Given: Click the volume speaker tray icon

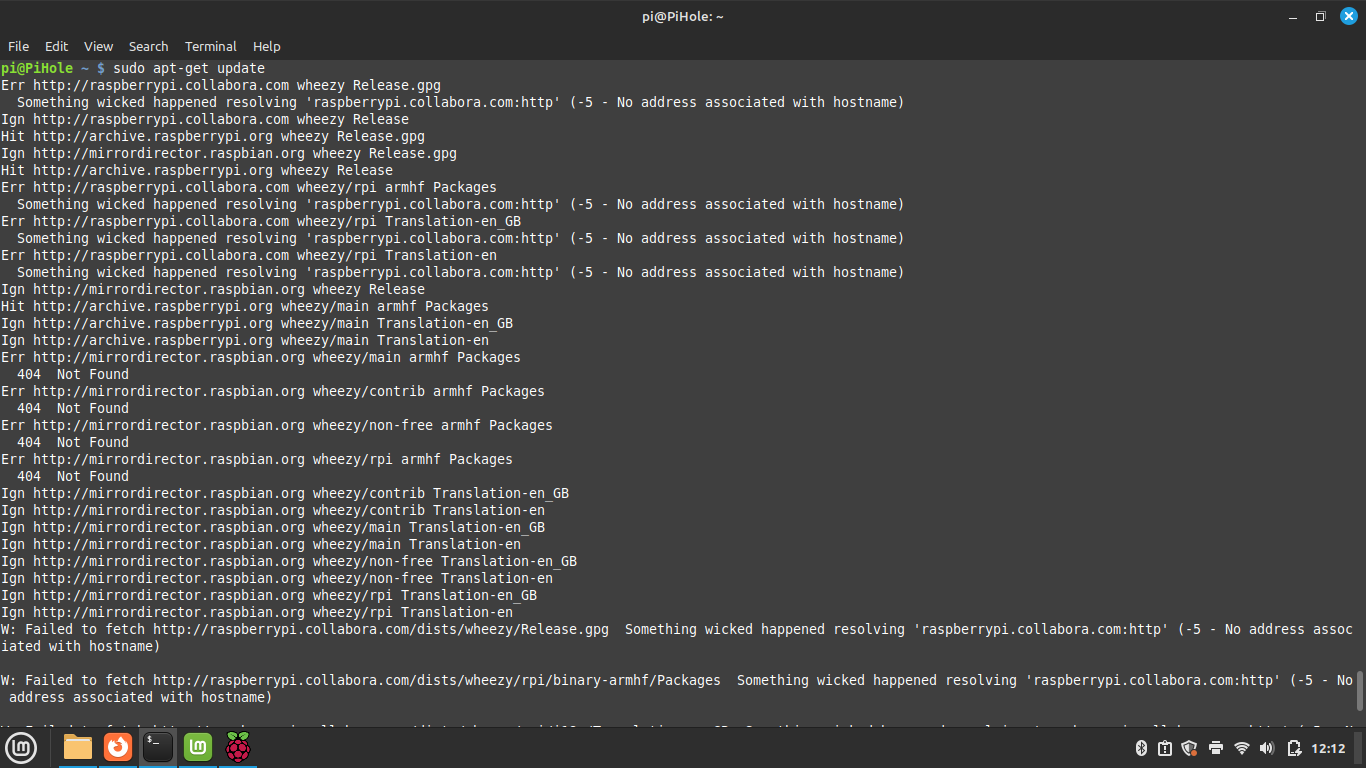Looking at the screenshot, I should (x=1268, y=748).
